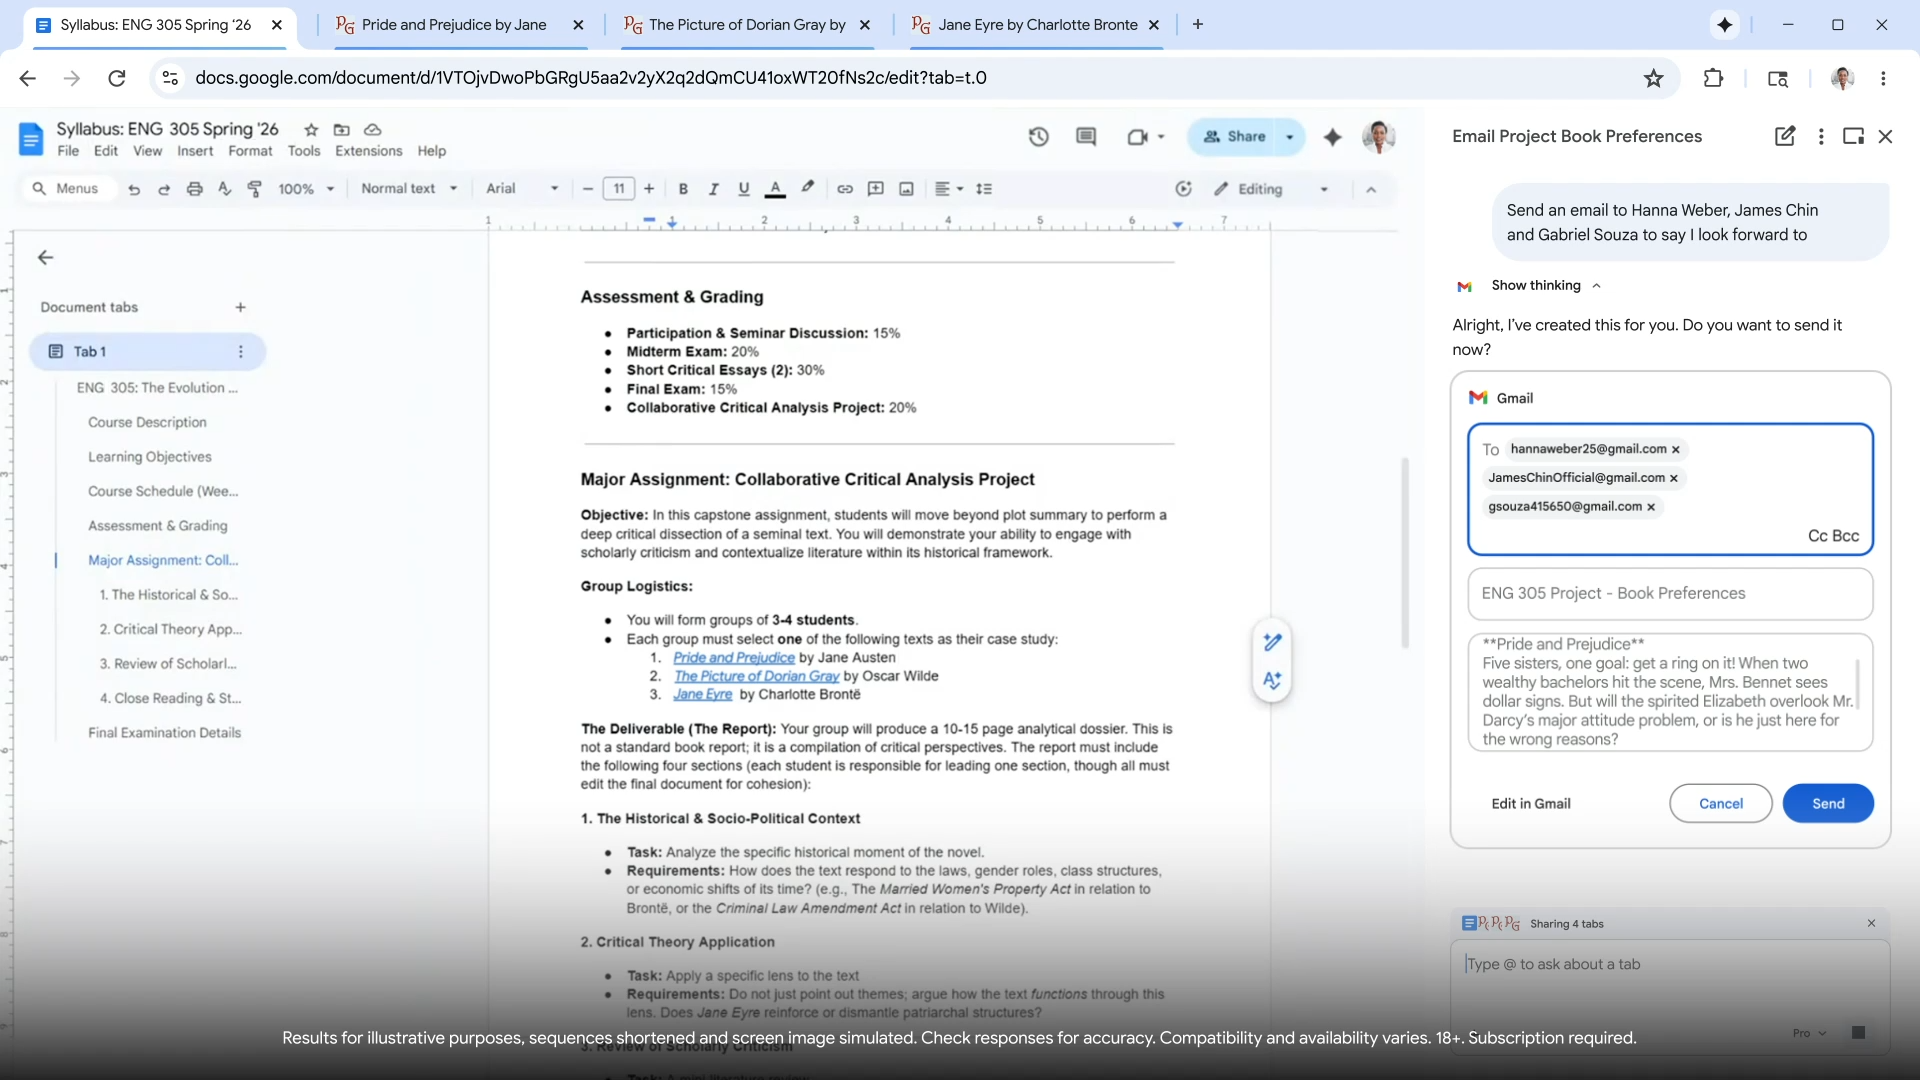Send the drafted Gmail message
This screenshot has height=1080, width=1920.
[1828, 803]
